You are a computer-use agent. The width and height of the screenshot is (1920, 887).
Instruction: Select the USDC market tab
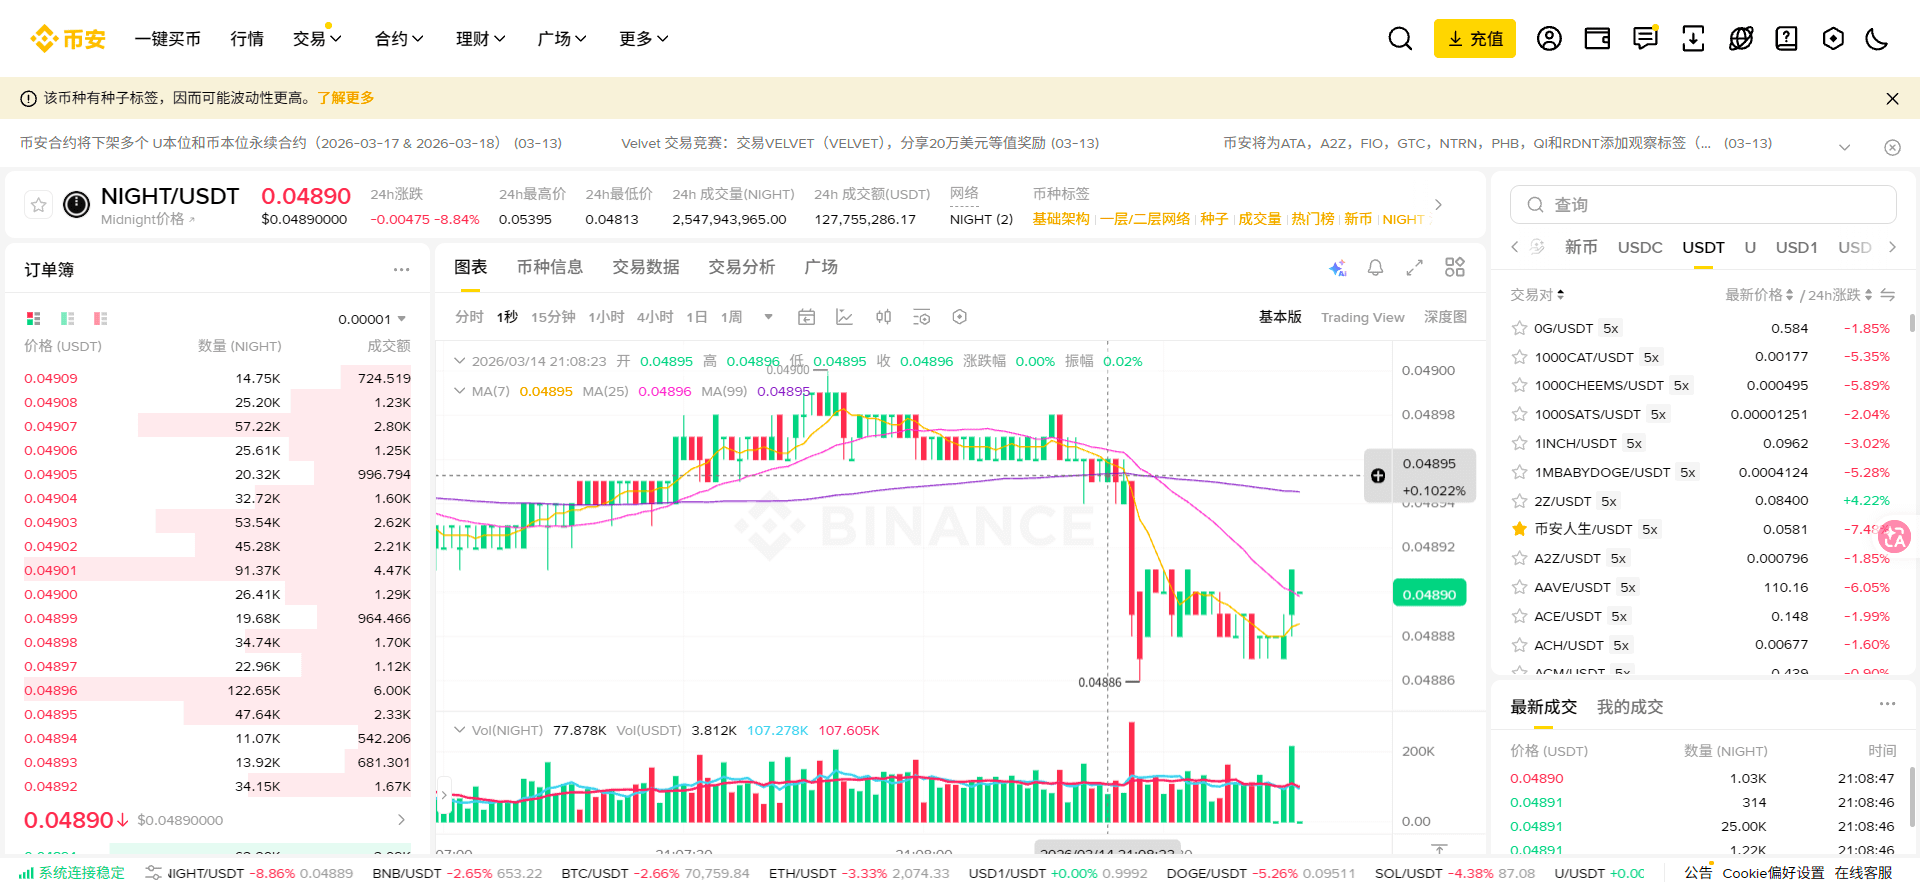[1640, 247]
